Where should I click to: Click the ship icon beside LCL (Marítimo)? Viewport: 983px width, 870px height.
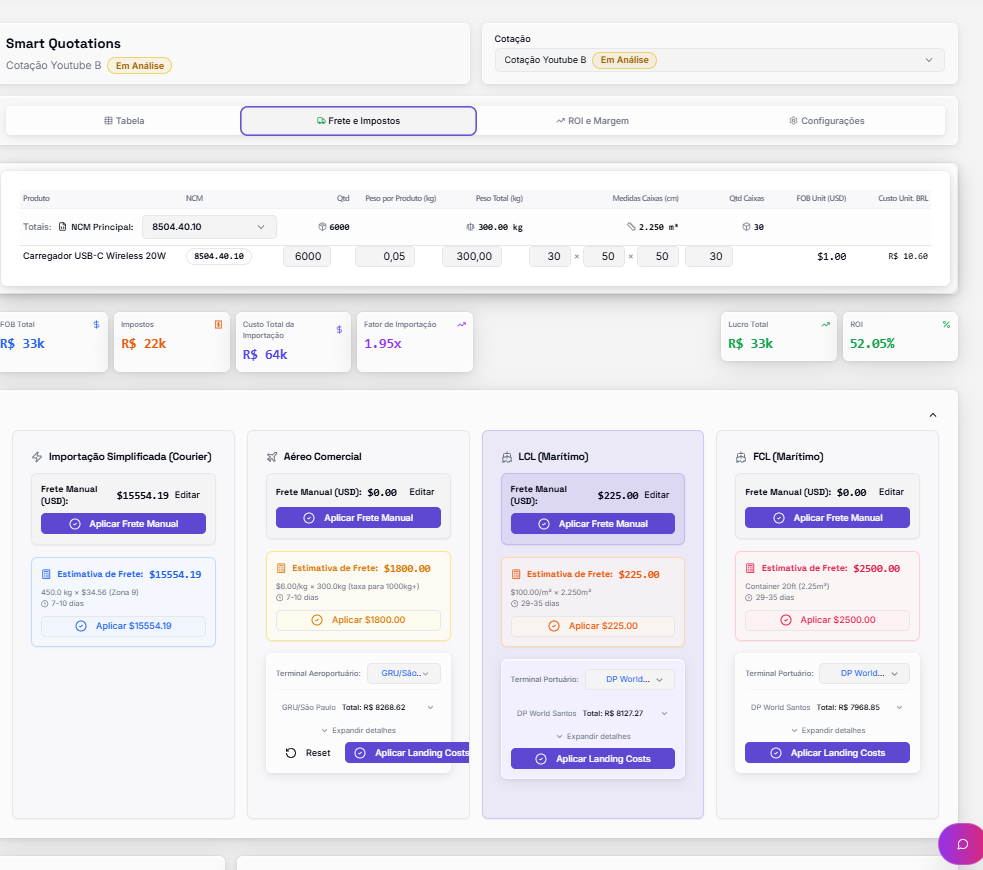(507, 457)
